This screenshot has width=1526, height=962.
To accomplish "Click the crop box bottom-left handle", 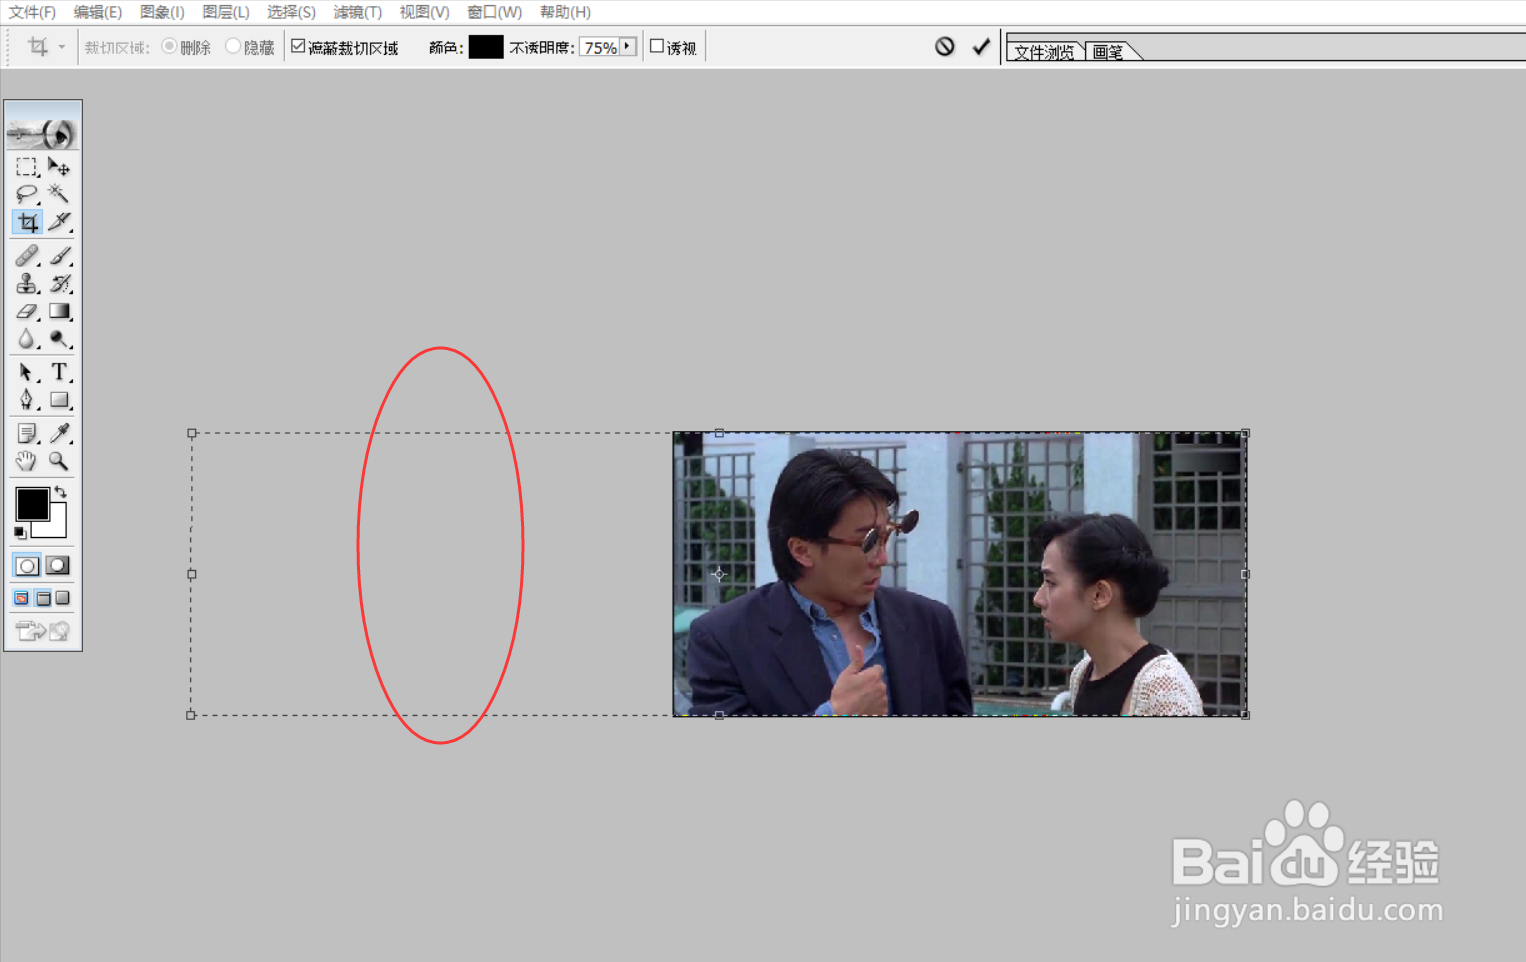I will point(191,715).
